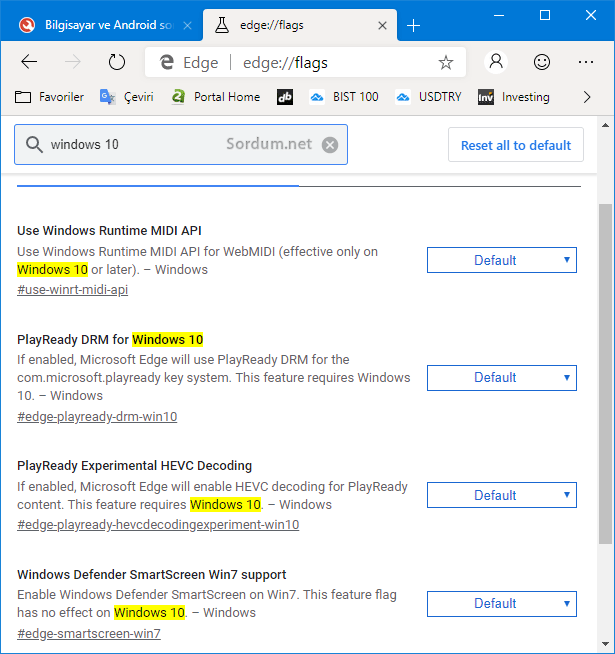Viewport: 615px width, 654px height.
Task: Click the Use Windows Runtime MIDI API title
Action: (x=109, y=230)
